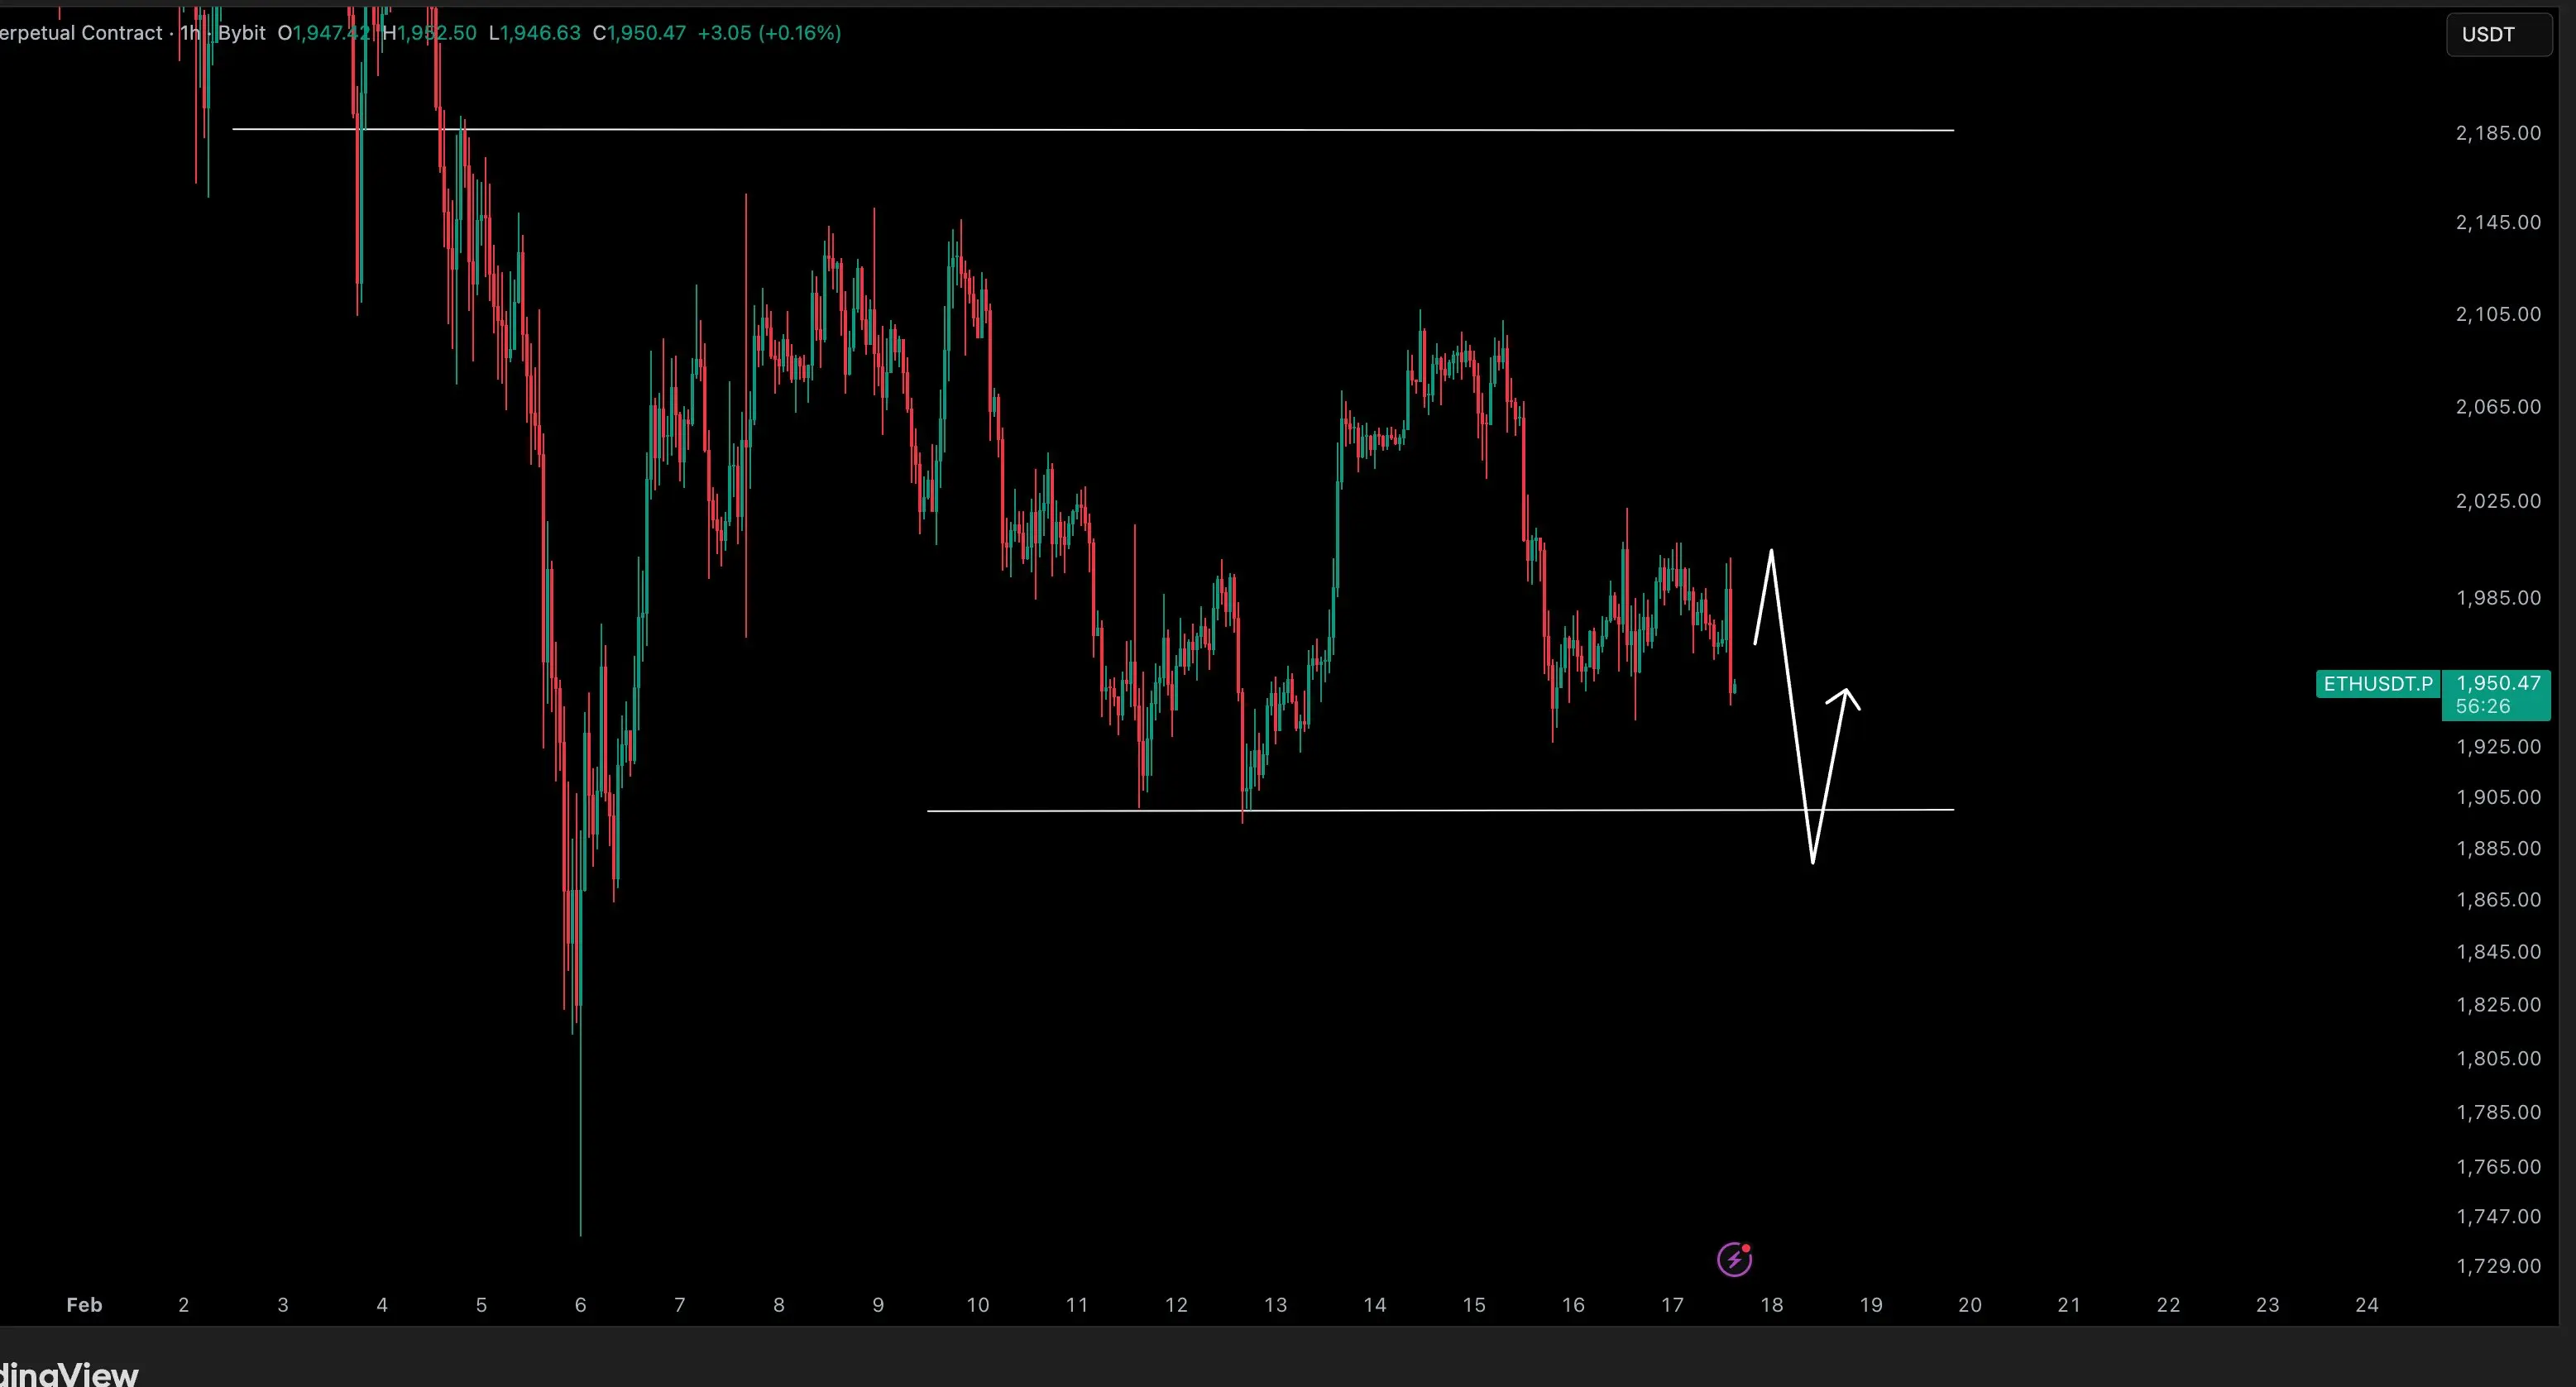Screen dimensions: 2576x1387
Task: Click the +3.05 (+0.16%) change value
Action: (x=769, y=33)
